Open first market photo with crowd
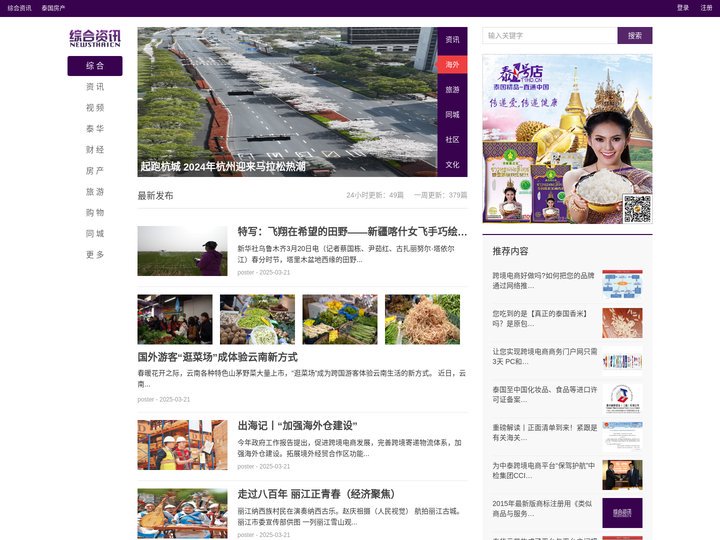This screenshot has width=720, height=540. click(x=175, y=320)
